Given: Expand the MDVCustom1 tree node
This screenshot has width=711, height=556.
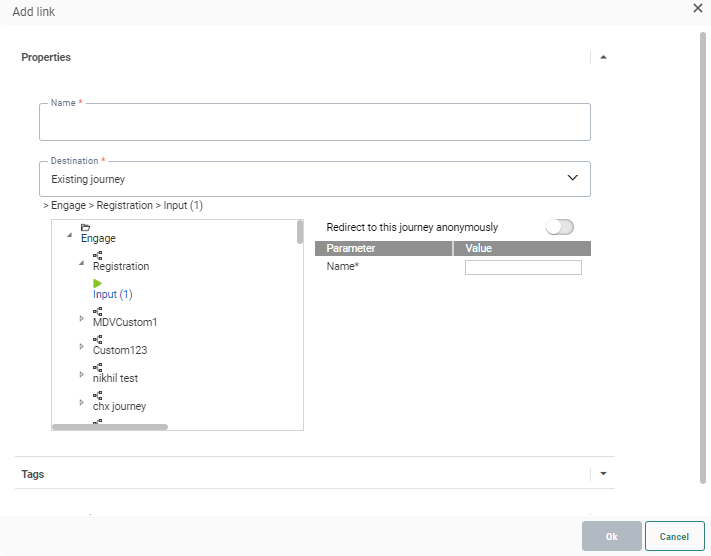Looking at the screenshot, I should (82, 319).
